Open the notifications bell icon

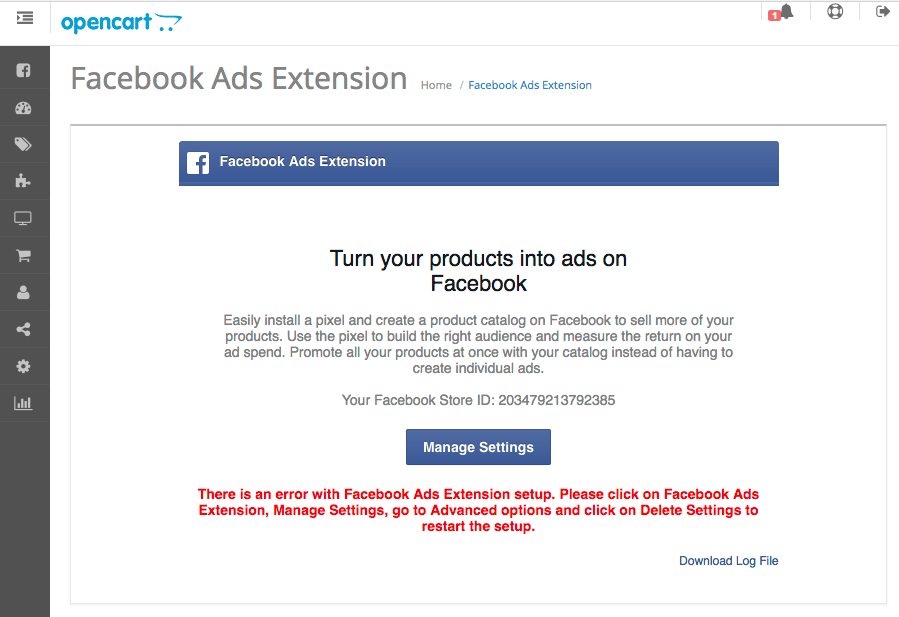click(x=787, y=11)
